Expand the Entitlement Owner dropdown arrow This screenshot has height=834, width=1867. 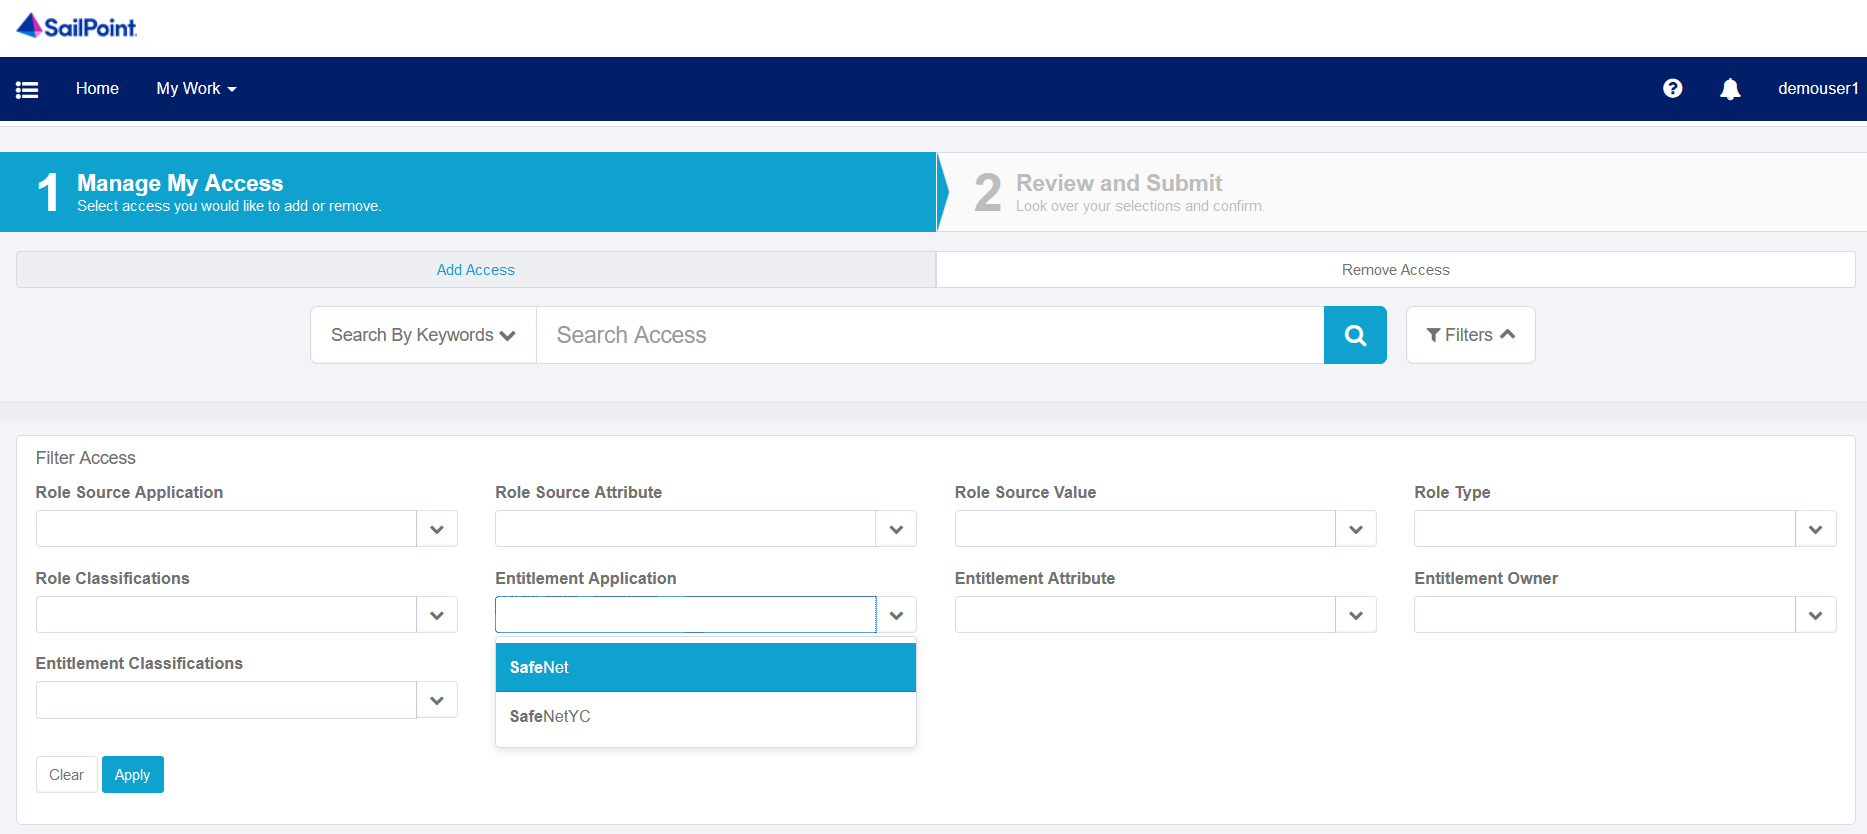[x=1816, y=615]
